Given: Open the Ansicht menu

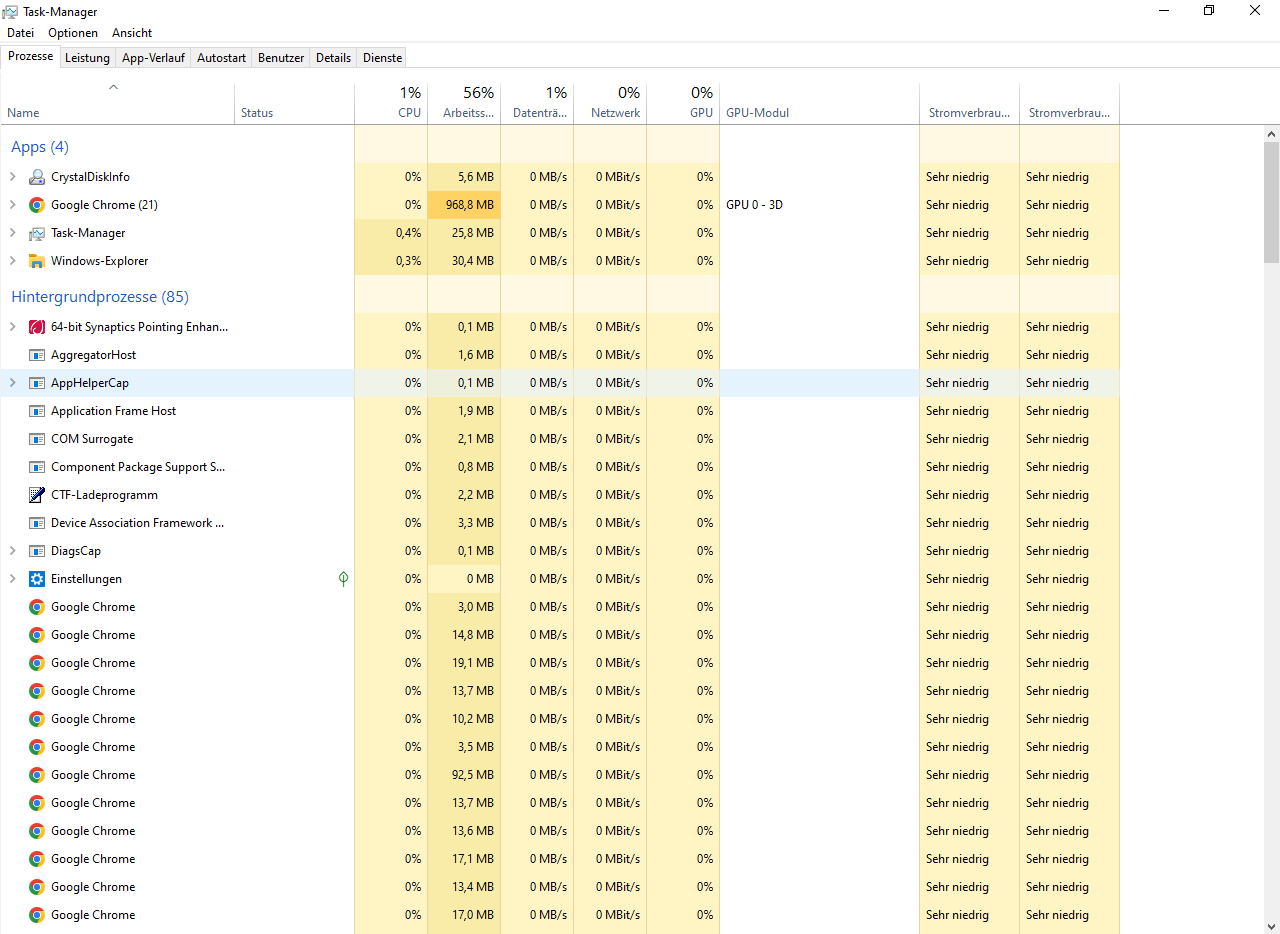Looking at the screenshot, I should click(132, 33).
